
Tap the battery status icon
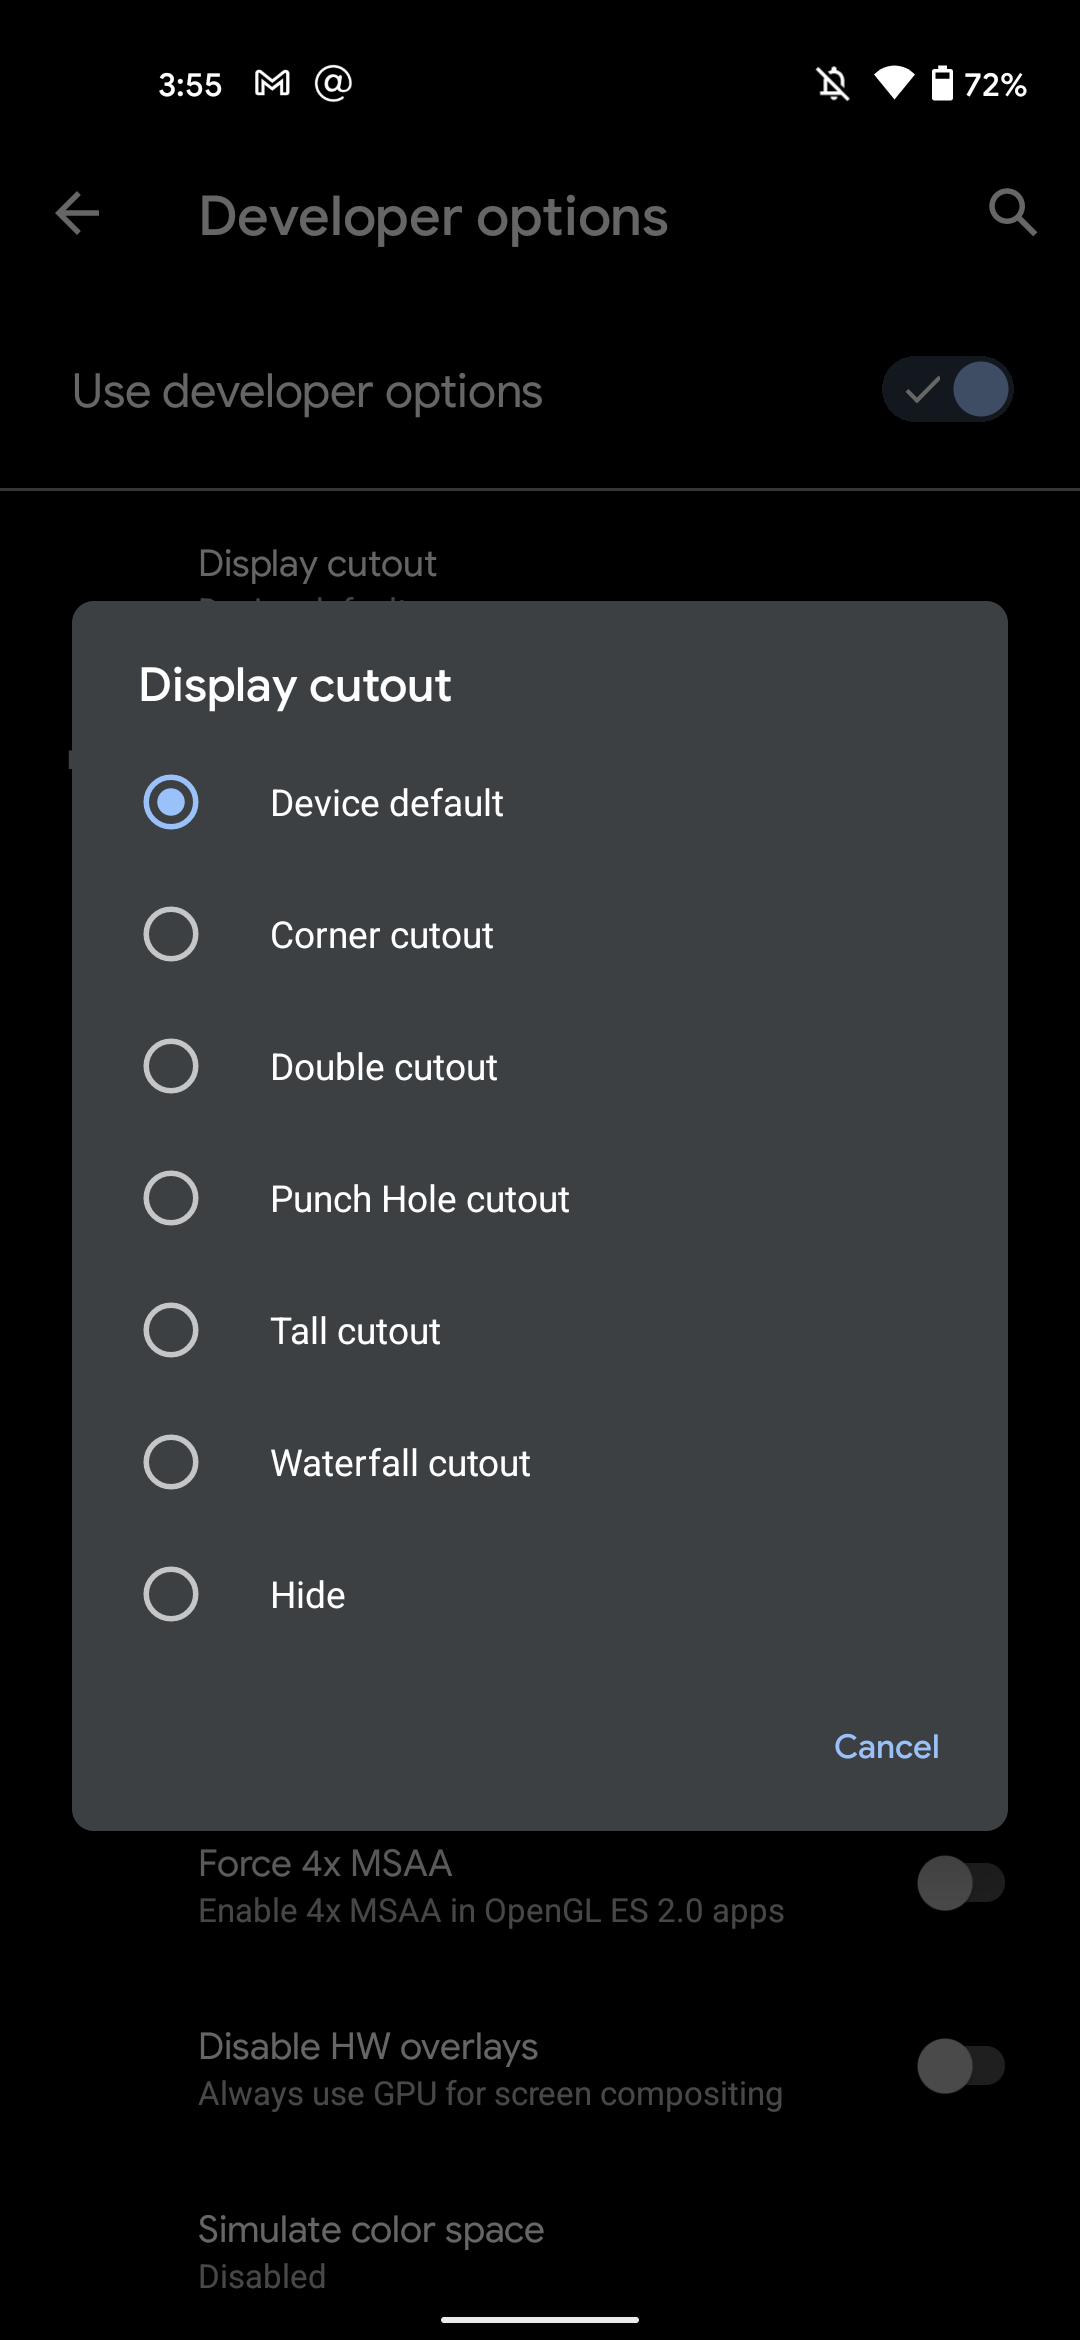point(942,84)
